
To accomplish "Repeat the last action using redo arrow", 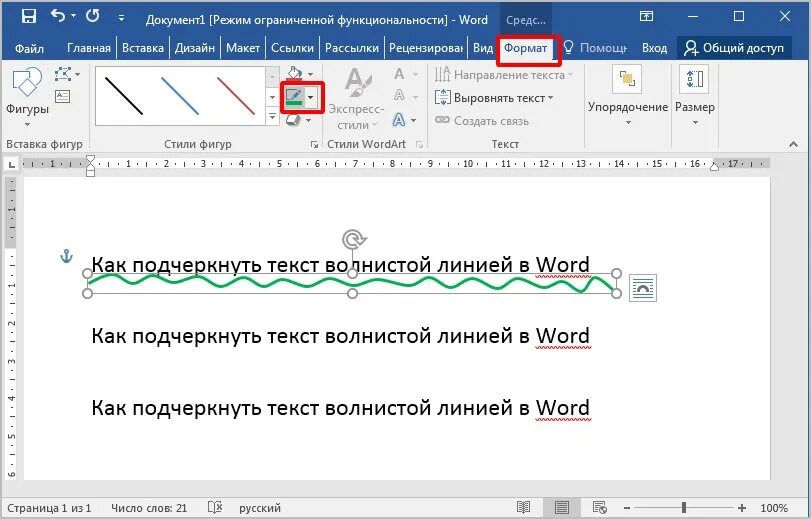I will coord(93,16).
